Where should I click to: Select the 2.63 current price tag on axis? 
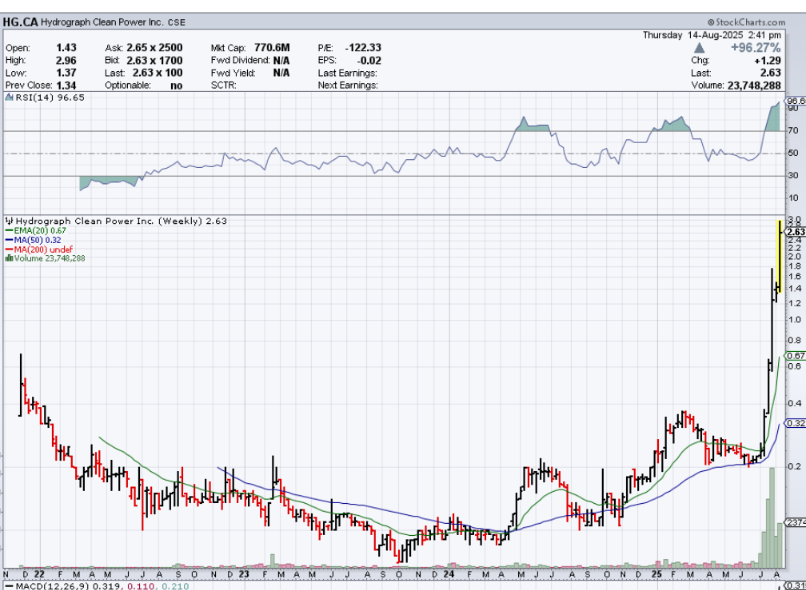795,232
